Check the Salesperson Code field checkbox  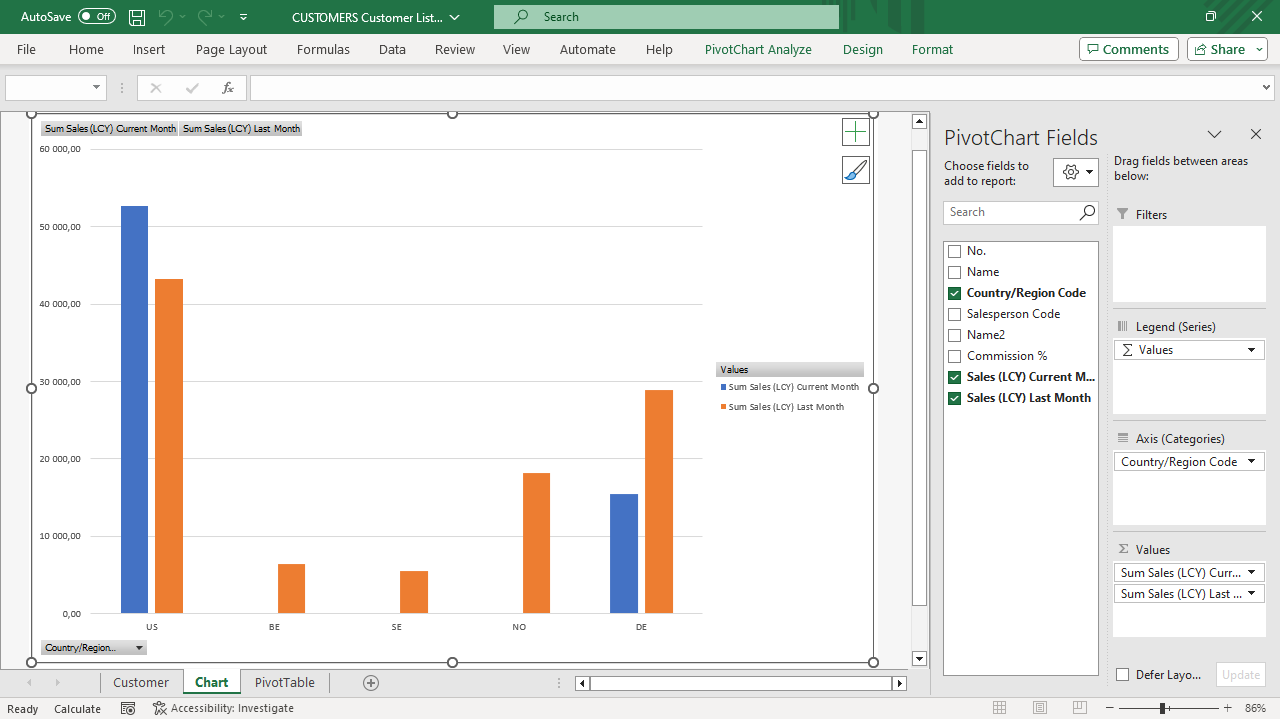point(954,314)
